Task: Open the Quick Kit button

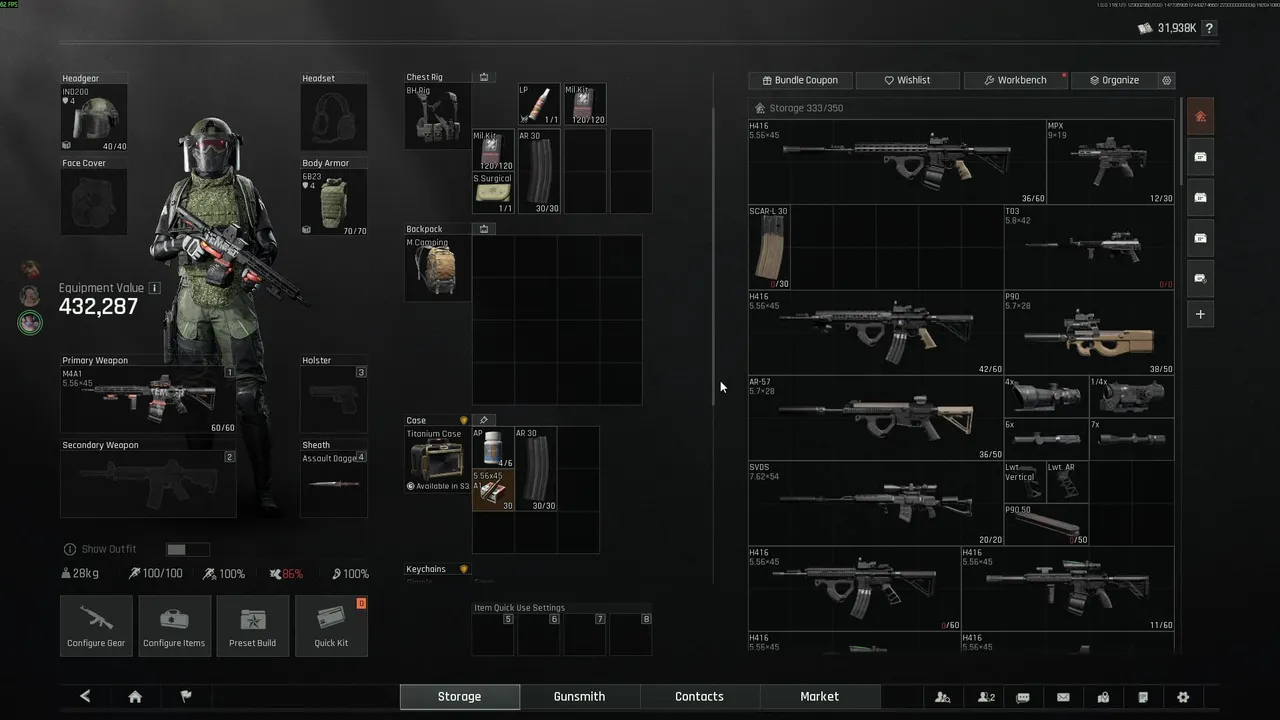Action: pos(331,626)
